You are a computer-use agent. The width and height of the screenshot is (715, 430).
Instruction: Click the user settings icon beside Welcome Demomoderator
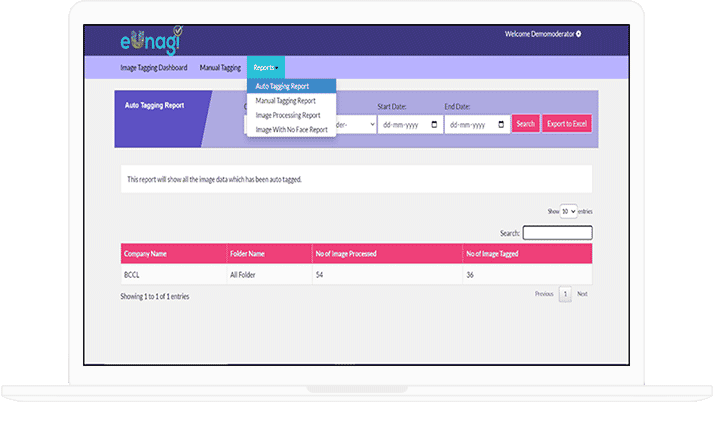tap(578, 34)
